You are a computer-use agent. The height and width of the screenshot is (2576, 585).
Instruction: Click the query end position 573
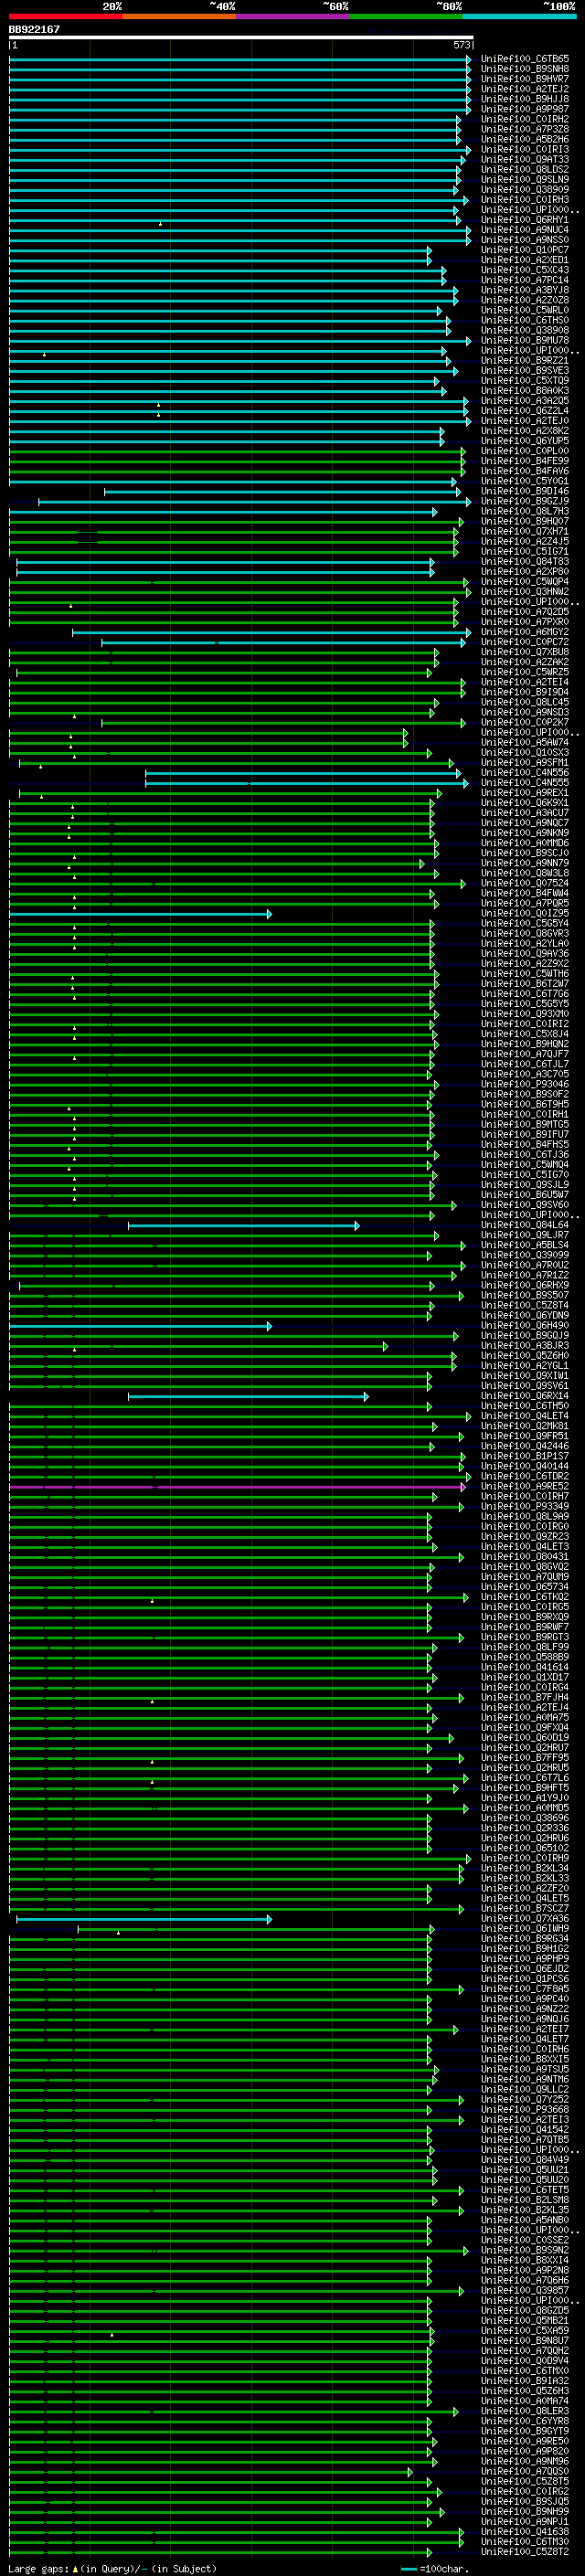[462, 46]
